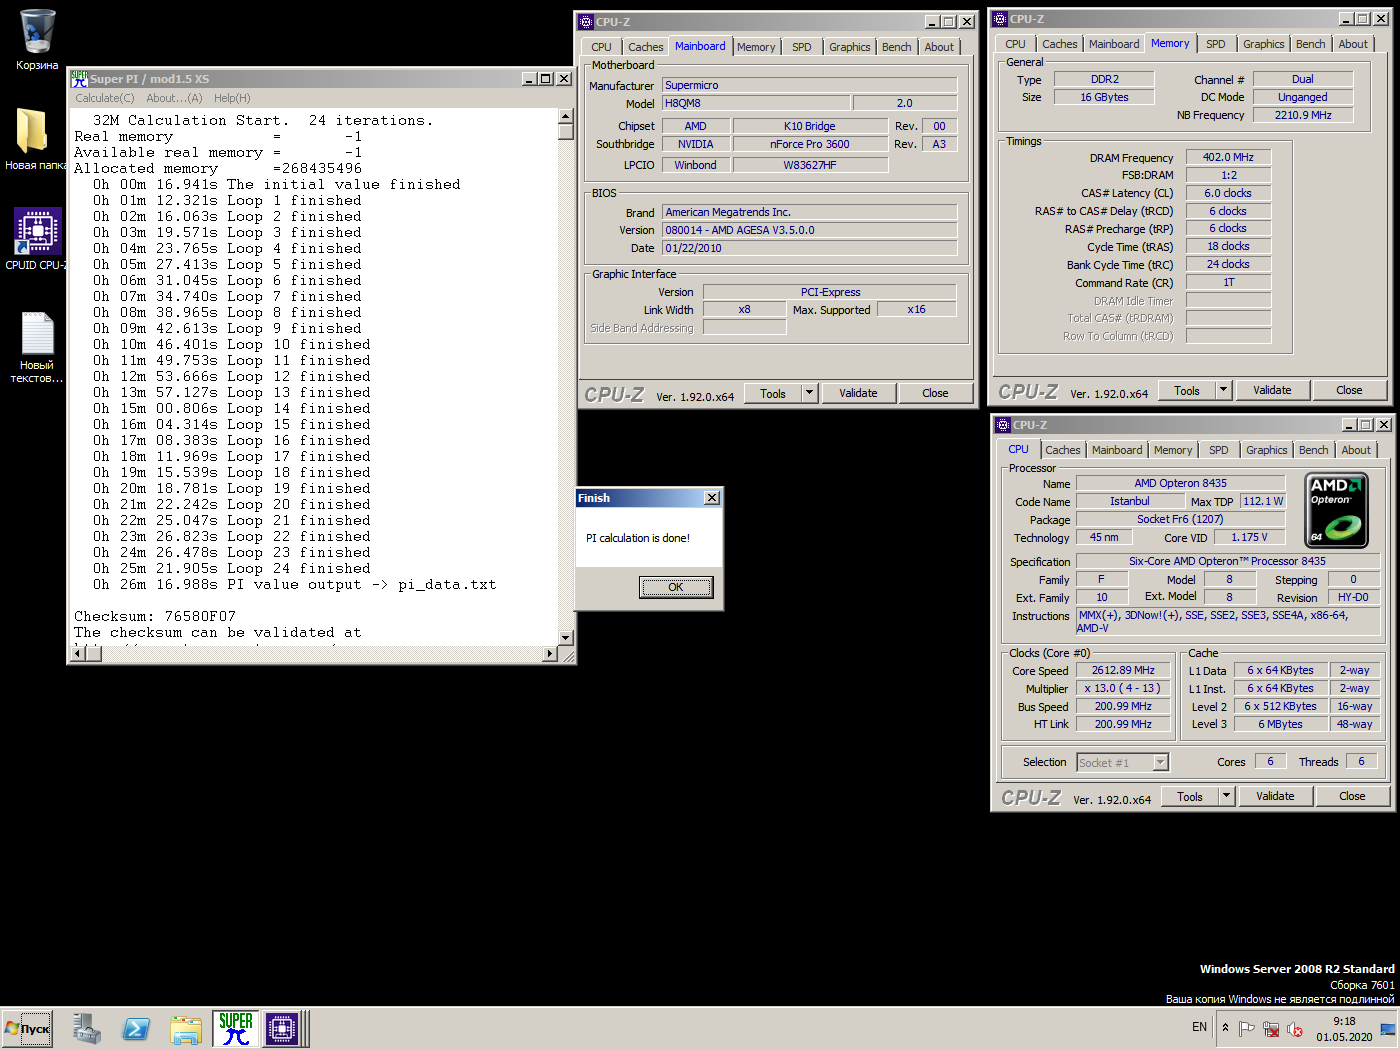
Task: Click the Пуск start button
Action: coord(27,1029)
